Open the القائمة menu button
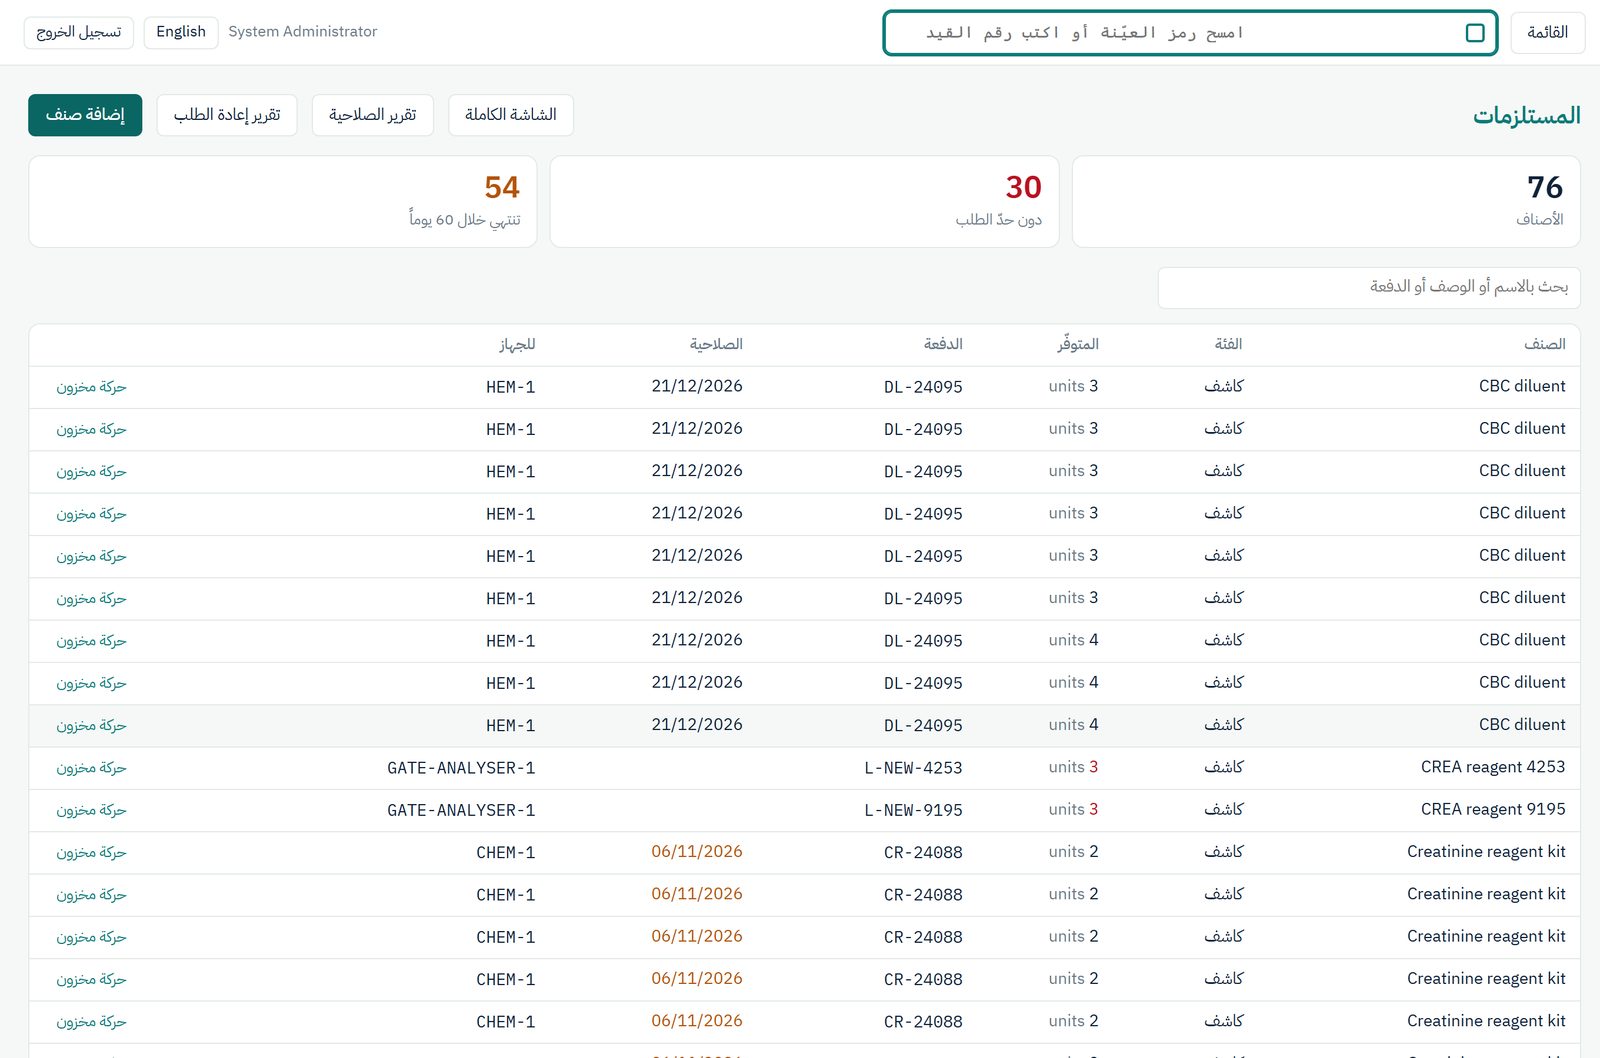This screenshot has height=1058, width=1600. coord(1547,33)
